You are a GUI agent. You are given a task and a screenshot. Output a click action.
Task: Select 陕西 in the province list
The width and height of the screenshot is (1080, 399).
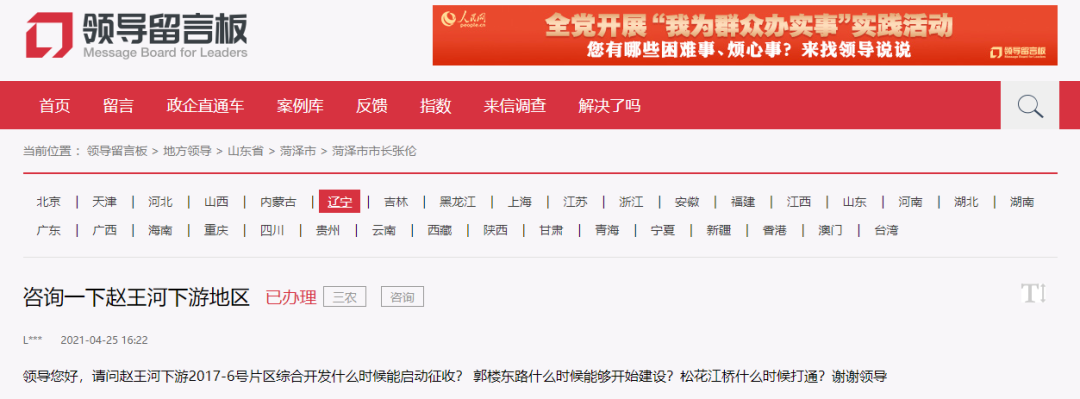pyautogui.click(x=495, y=230)
